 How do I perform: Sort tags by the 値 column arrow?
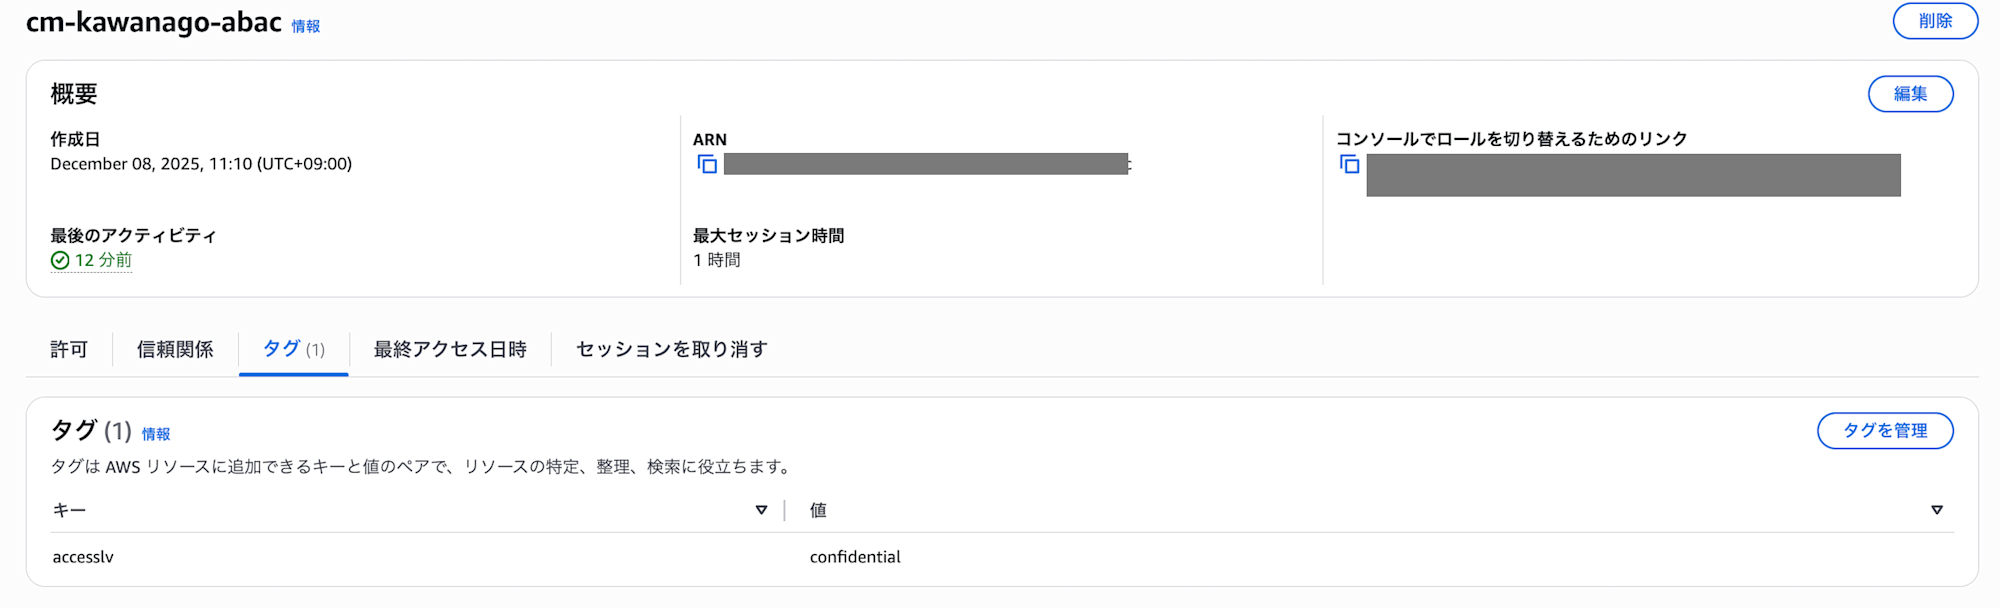[x=1936, y=510]
